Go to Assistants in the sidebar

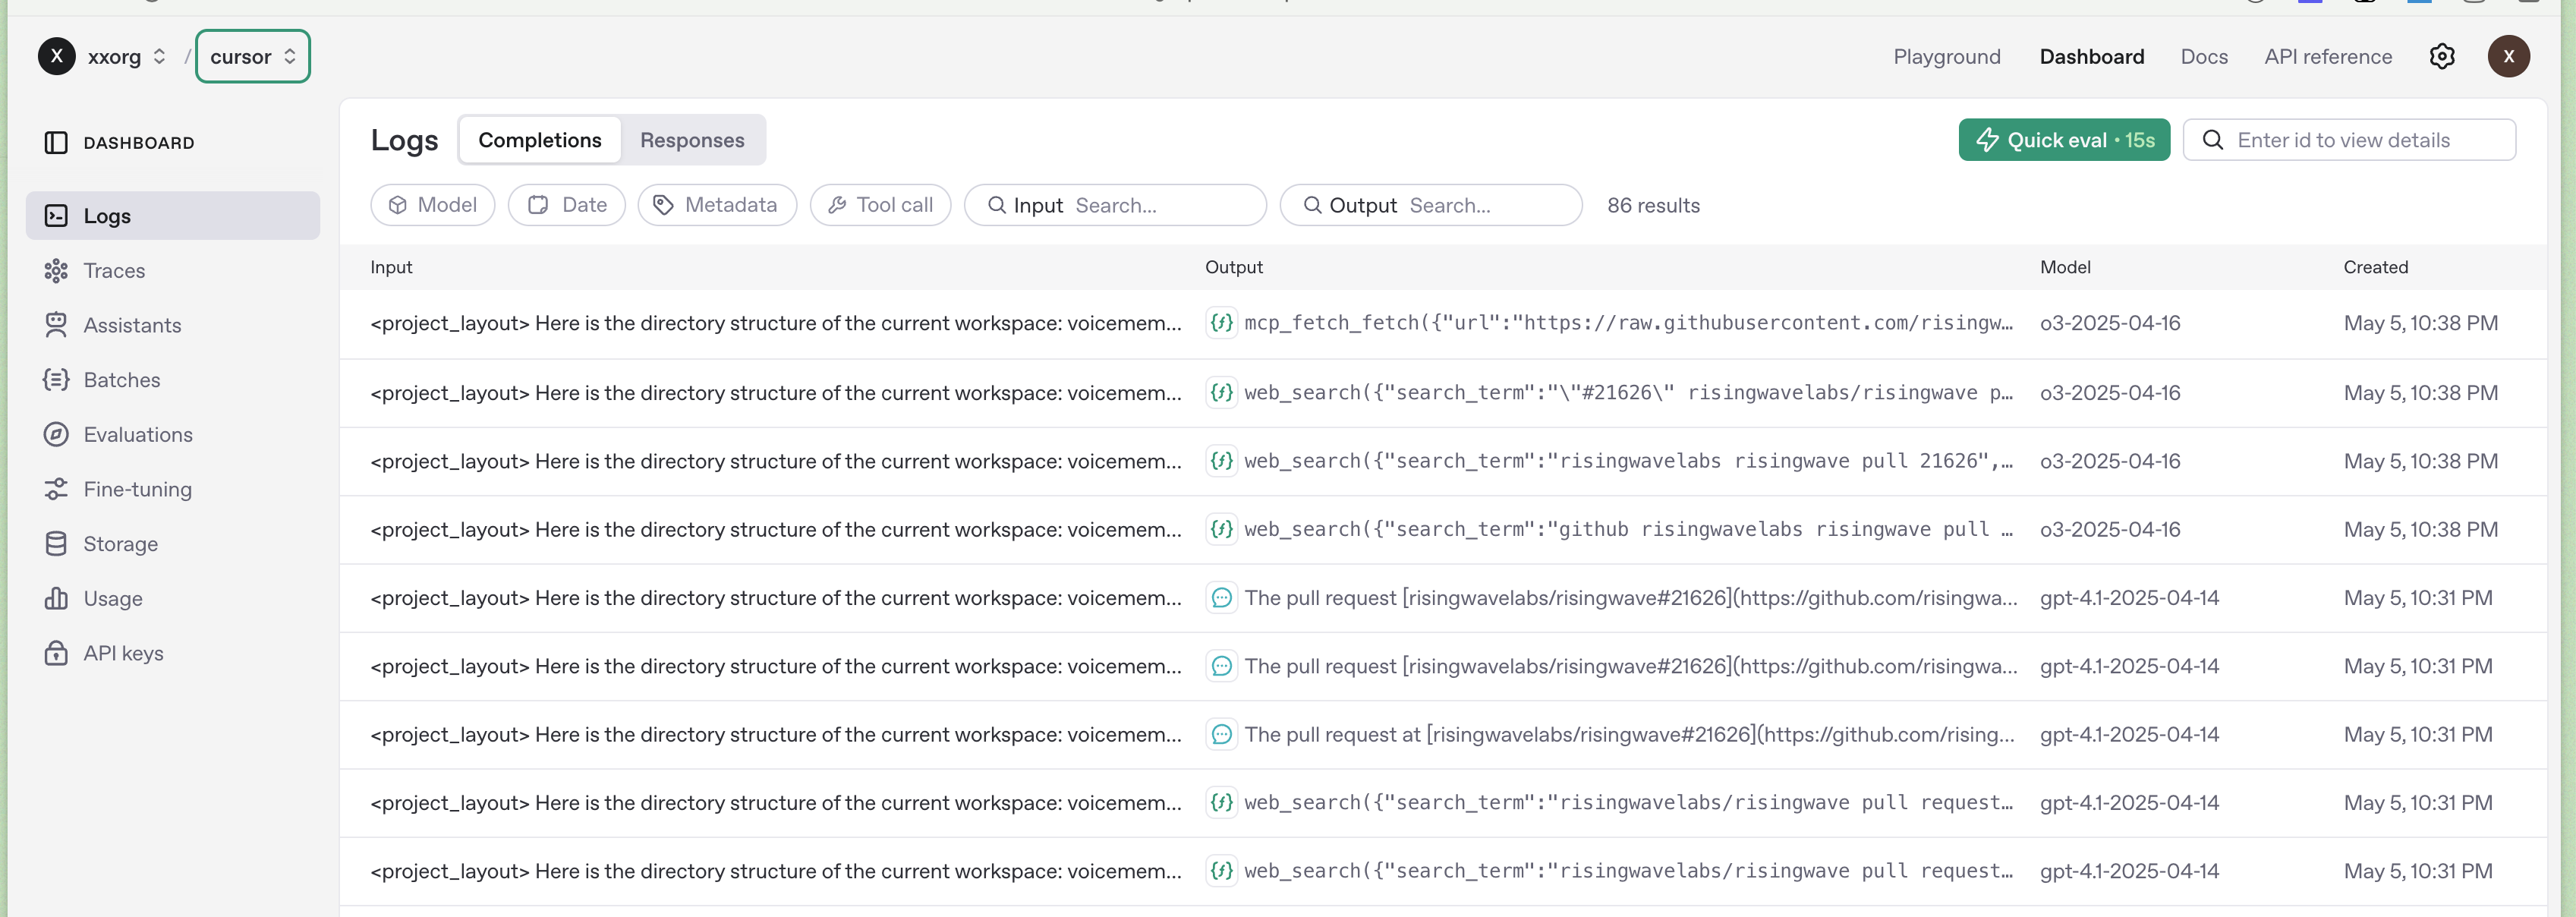click(x=172, y=325)
